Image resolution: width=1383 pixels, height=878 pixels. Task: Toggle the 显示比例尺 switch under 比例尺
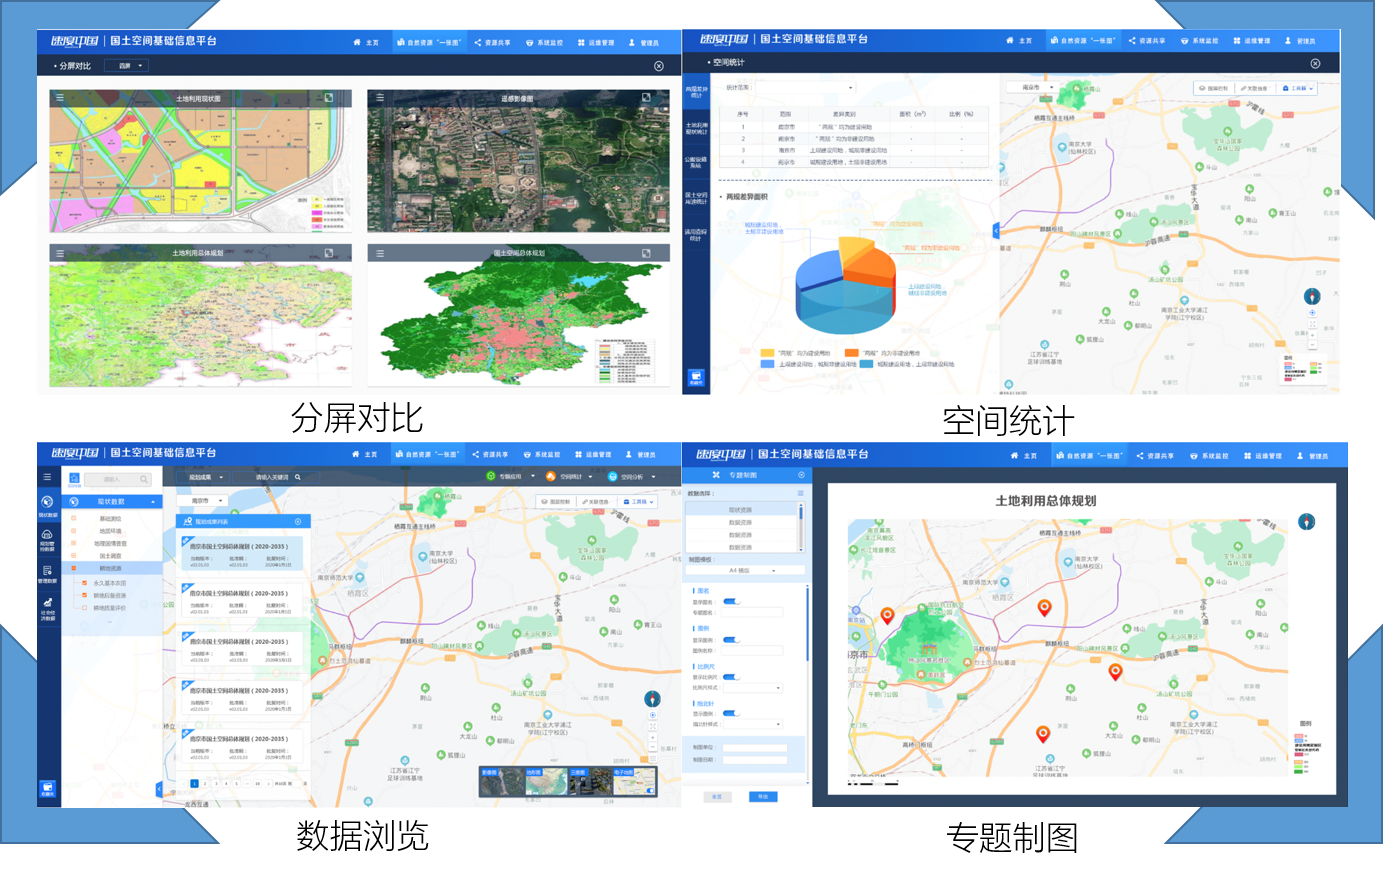[x=731, y=677]
